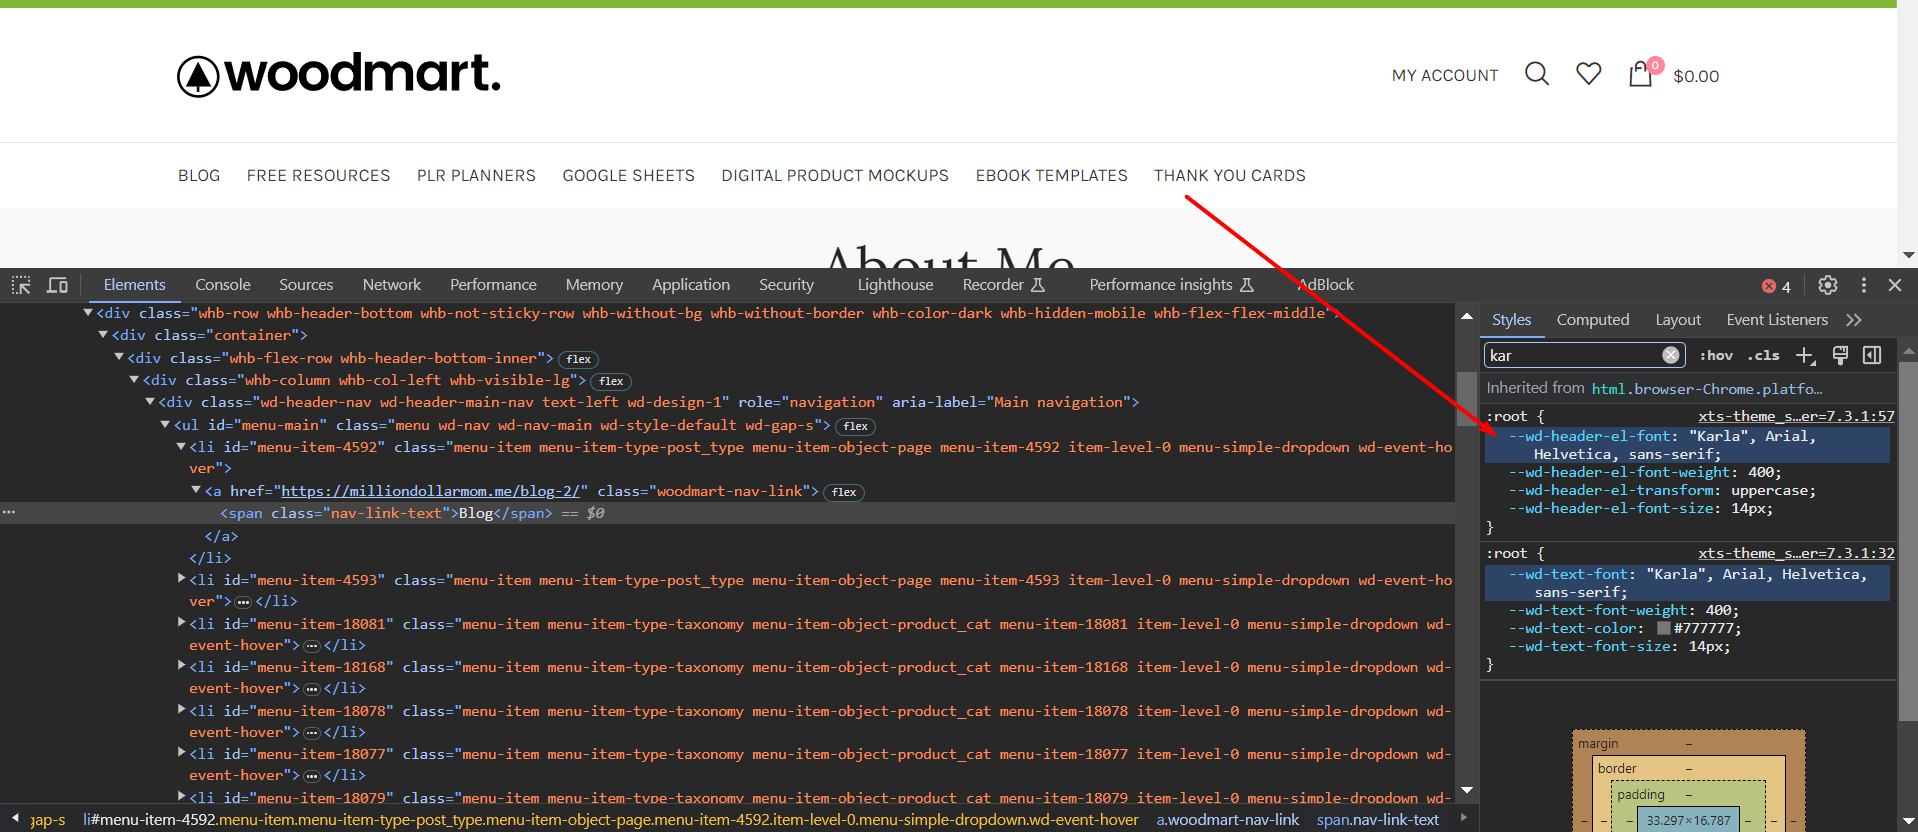Click the html.browser-Chrome inherited selector link
The height and width of the screenshot is (832, 1918).
(1707, 389)
